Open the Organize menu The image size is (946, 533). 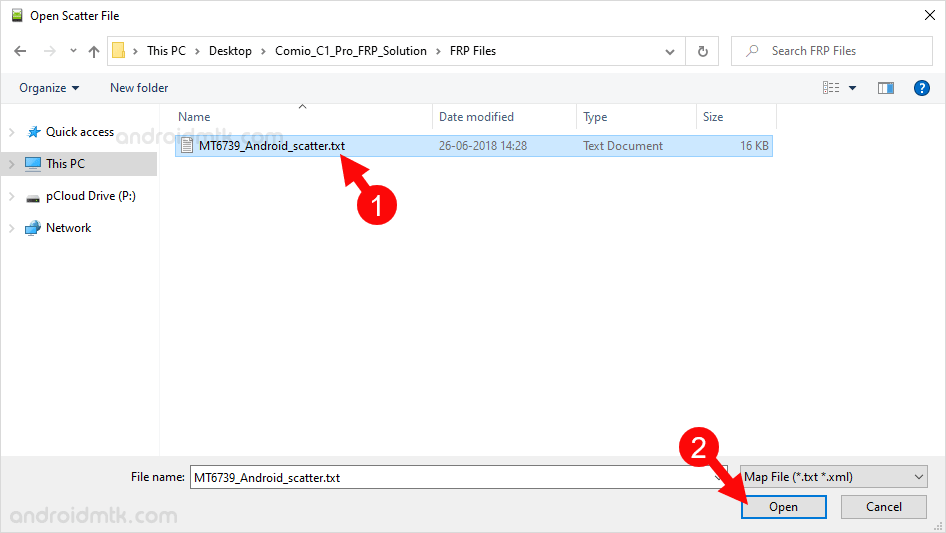pos(49,88)
